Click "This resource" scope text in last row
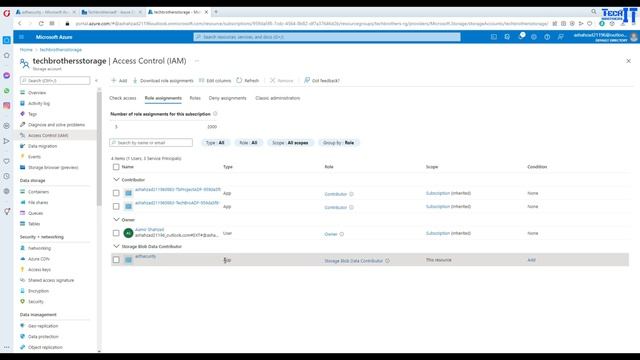The image size is (640, 360). tap(438, 260)
